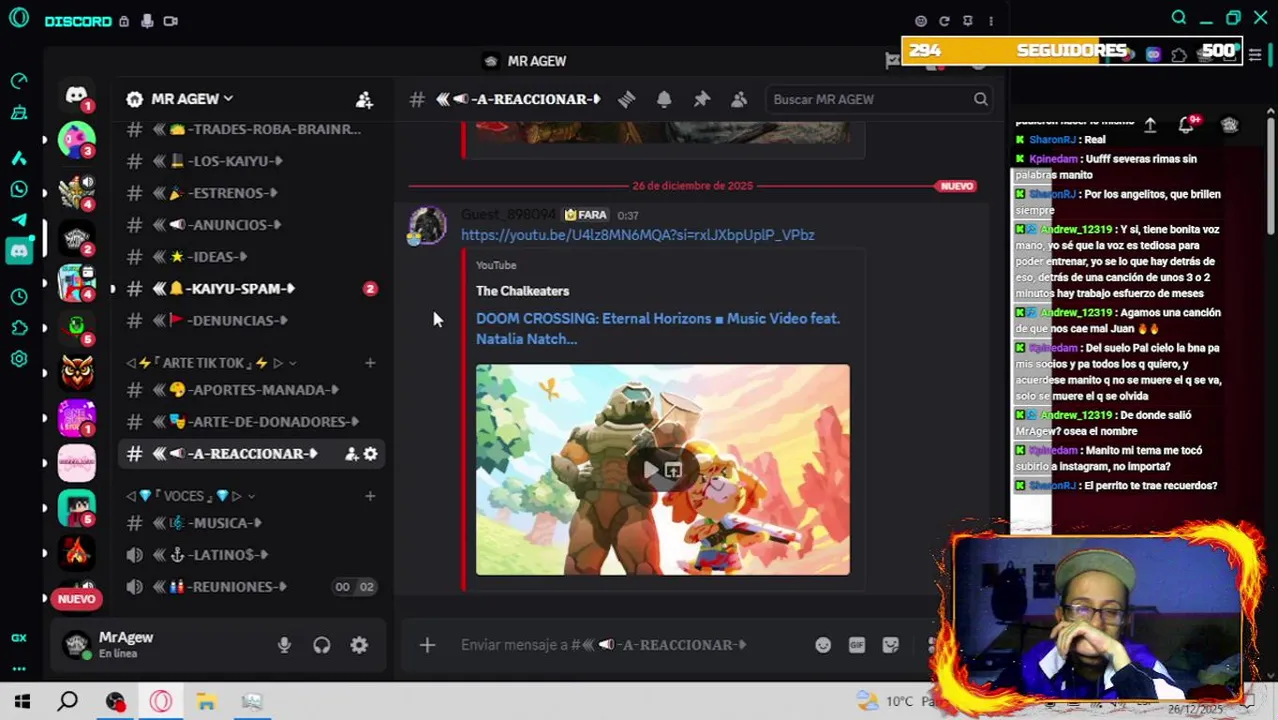The width and height of the screenshot is (1278, 720).
Task: Open emoji picker in message bar
Action: tap(823, 645)
